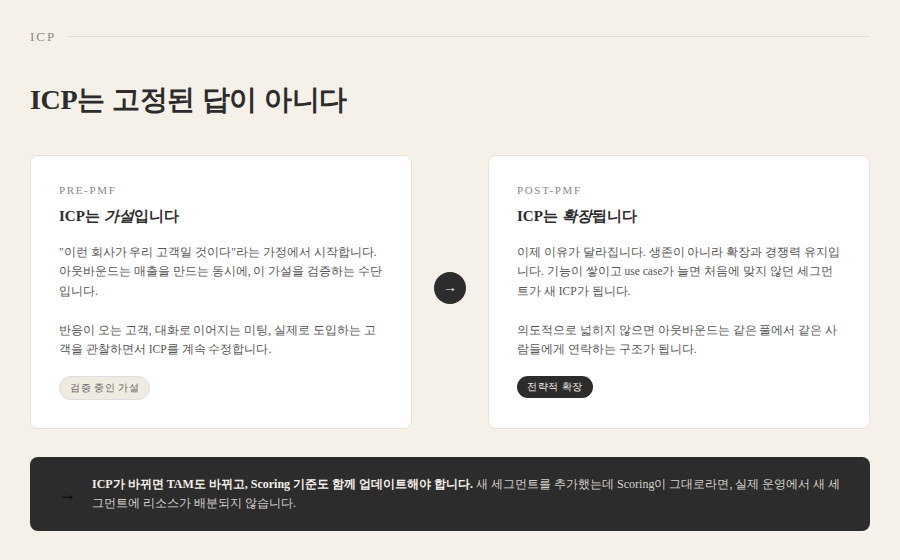Click the main heading 'ICP는 고정된 답이 아니다'
The image size is (900, 560).
pyautogui.click(x=188, y=100)
